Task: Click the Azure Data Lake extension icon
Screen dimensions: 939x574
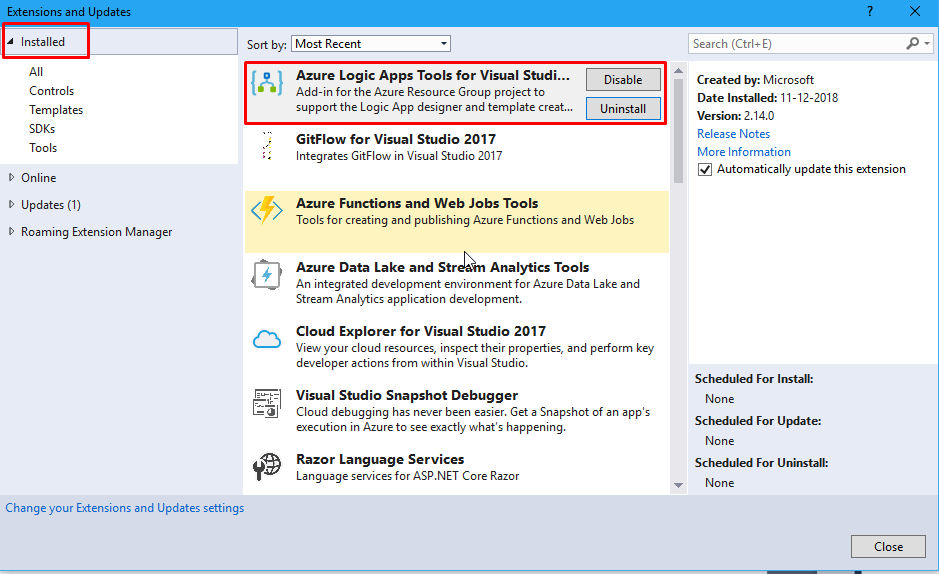Action: [267, 275]
